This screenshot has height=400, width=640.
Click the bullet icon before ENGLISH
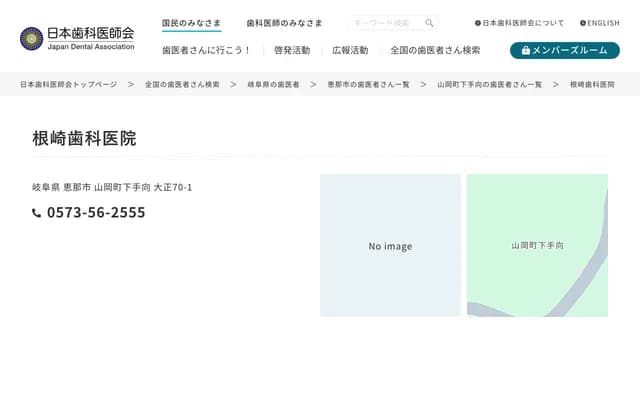pyautogui.click(x=583, y=23)
